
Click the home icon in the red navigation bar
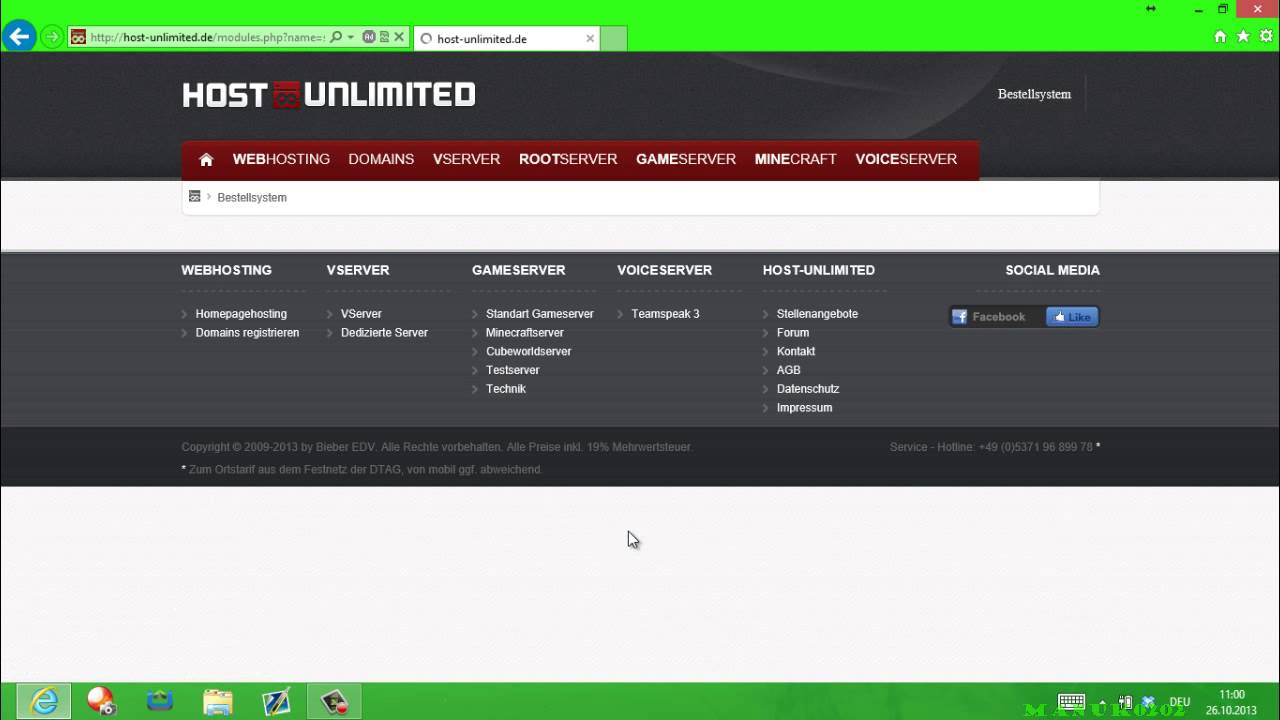click(x=206, y=159)
